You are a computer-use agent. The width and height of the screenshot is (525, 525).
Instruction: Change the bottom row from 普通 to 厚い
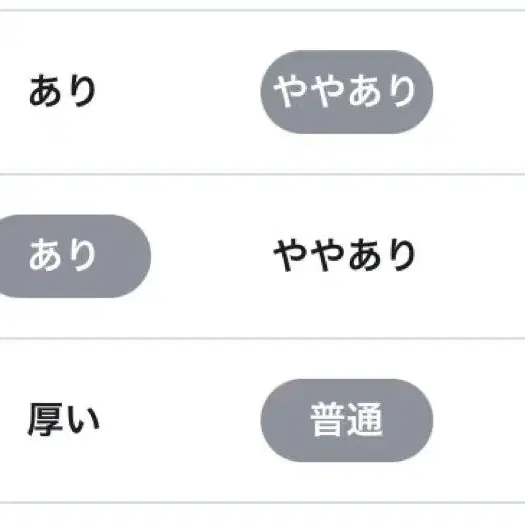63,420
